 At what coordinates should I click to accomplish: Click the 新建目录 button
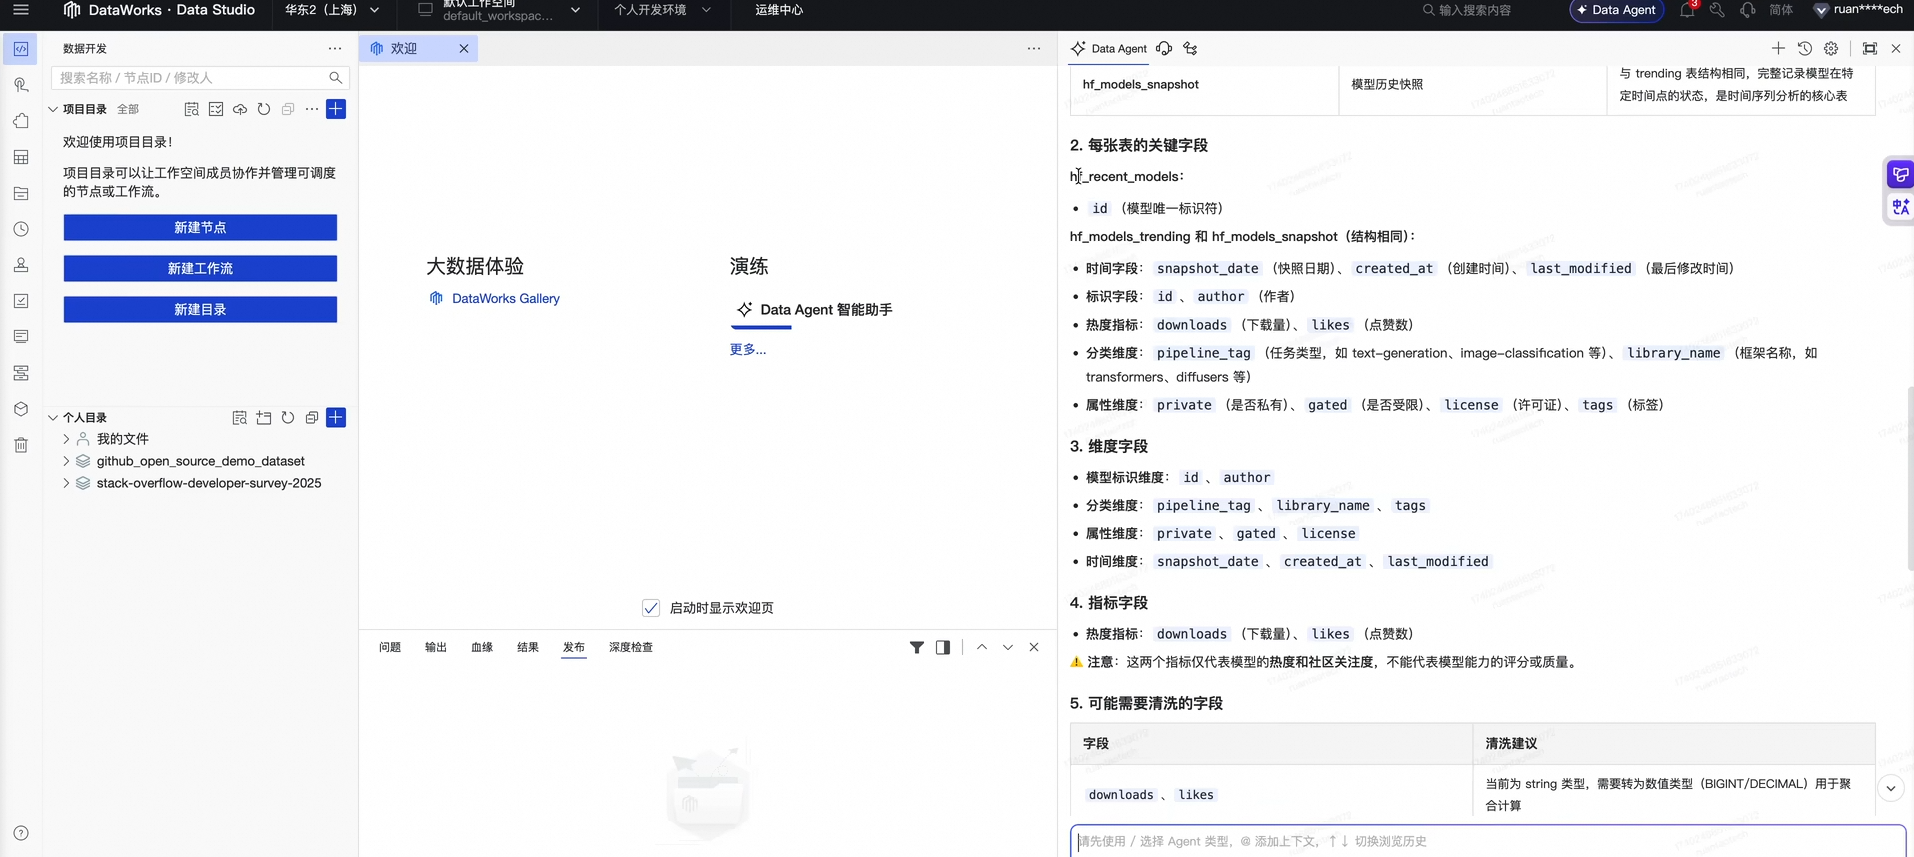click(200, 310)
